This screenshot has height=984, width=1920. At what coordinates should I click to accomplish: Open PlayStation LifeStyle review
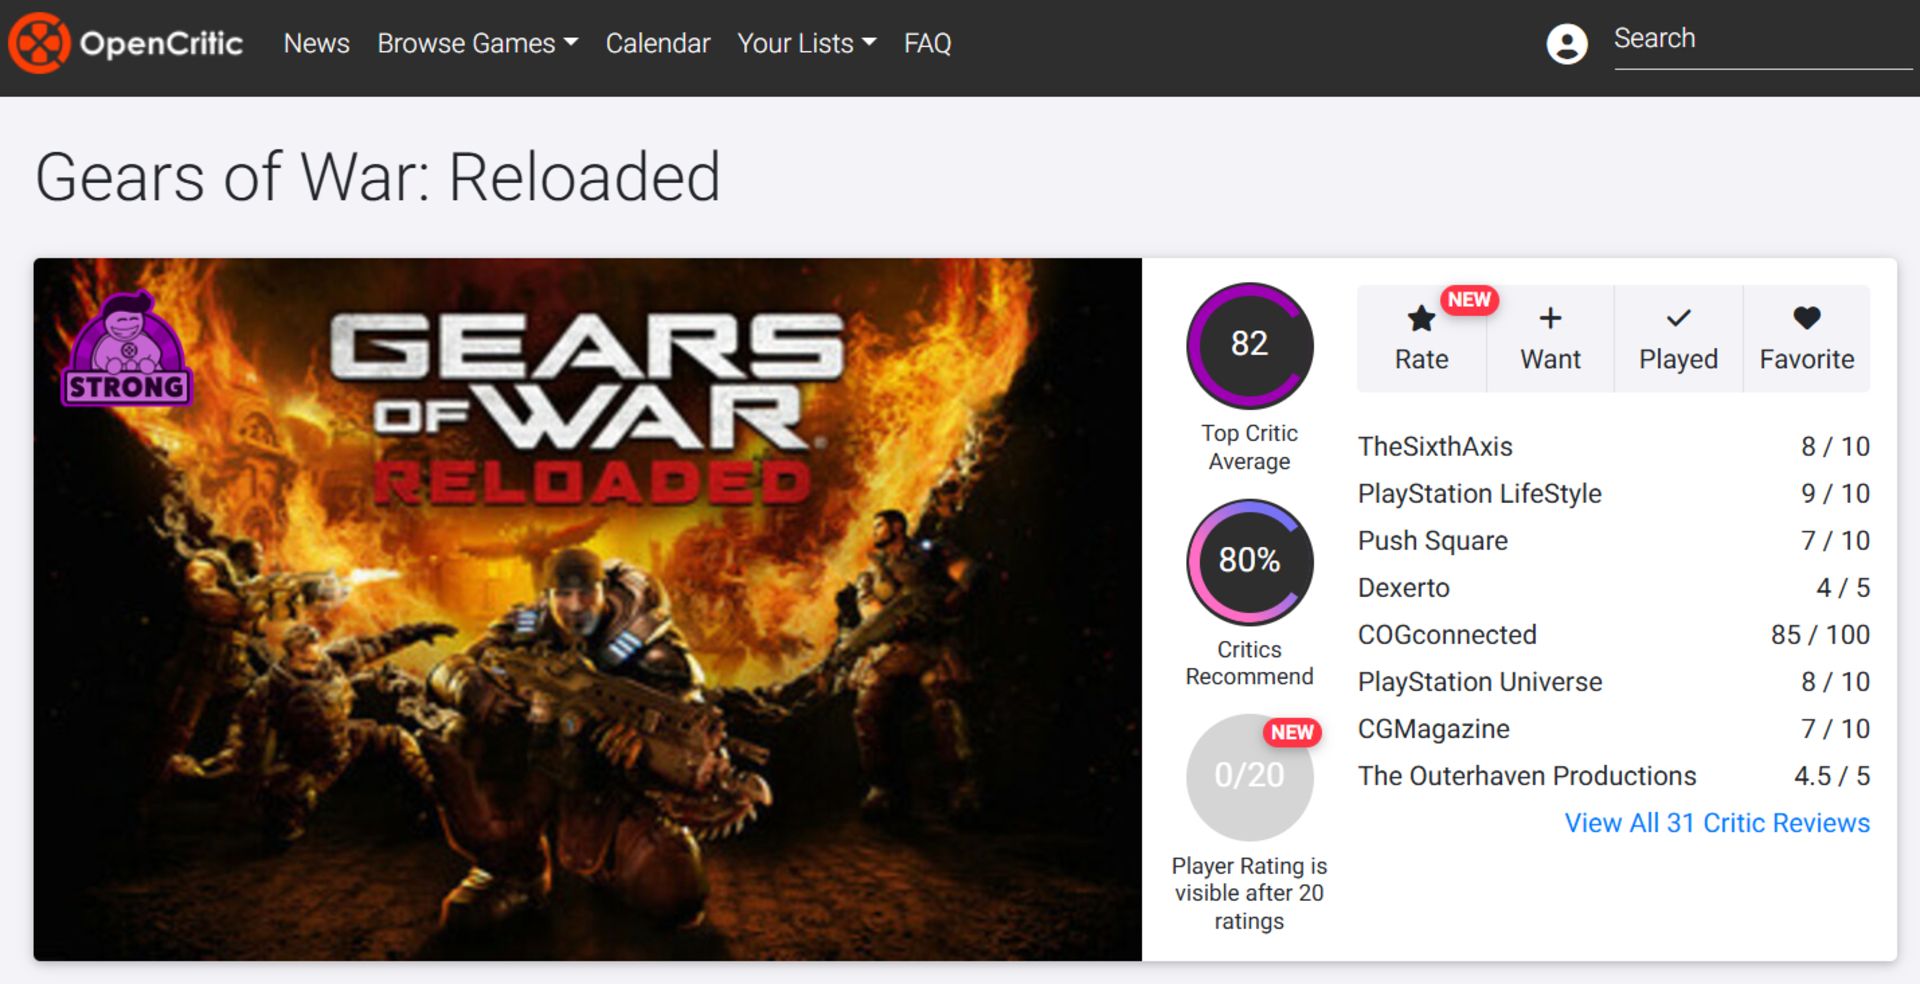pyautogui.click(x=1479, y=494)
